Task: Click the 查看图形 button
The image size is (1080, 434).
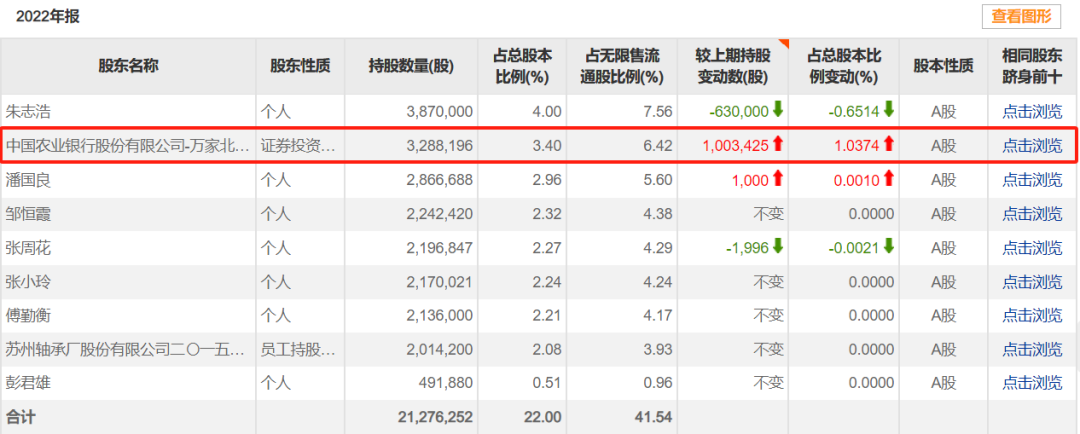Action: [x=1021, y=17]
